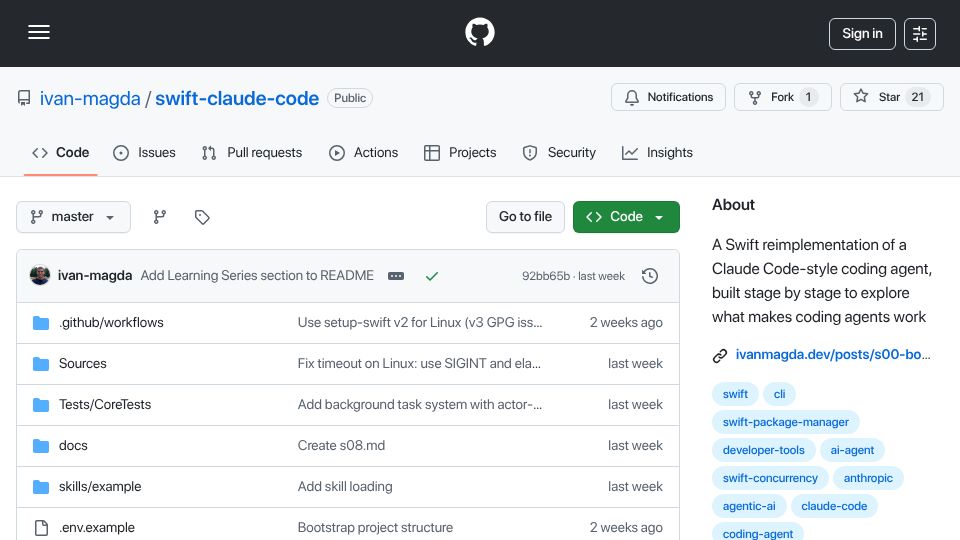
Task: Click the Star count 21
Action: click(x=918, y=97)
